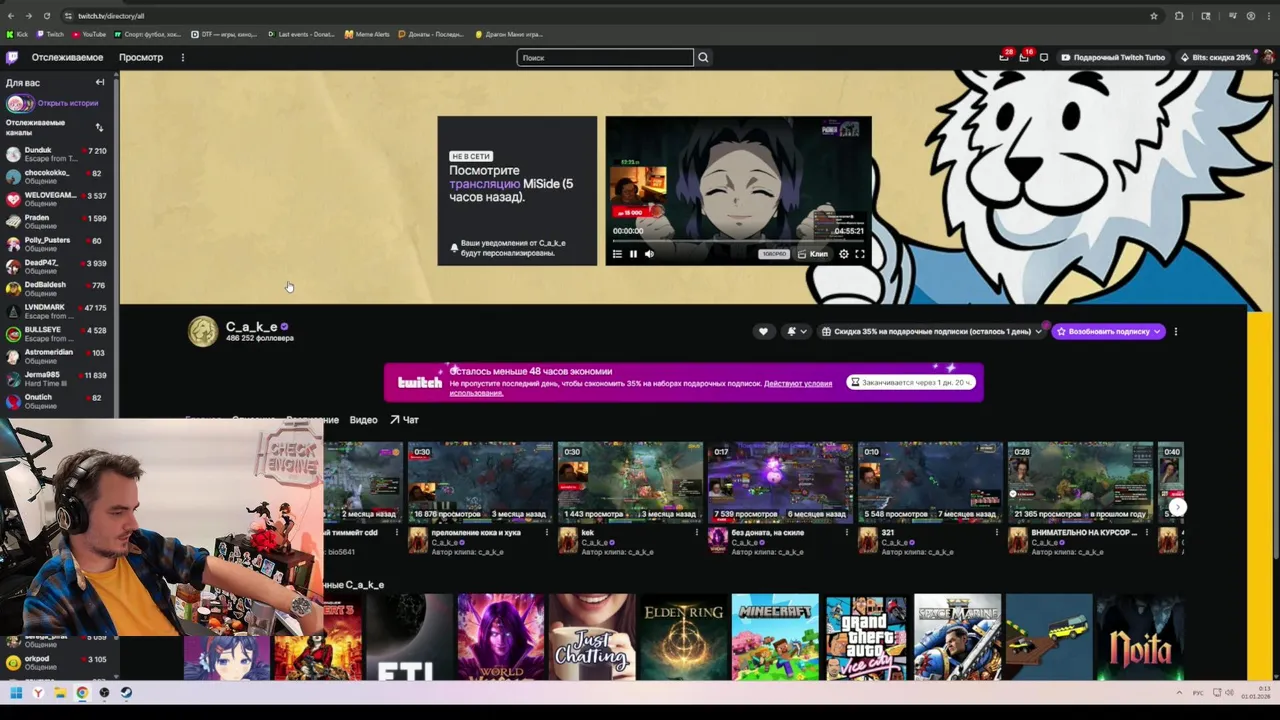Open Отслеживаемое in top navigation
The height and width of the screenshot is (720, 1280).
click(67, 57)
